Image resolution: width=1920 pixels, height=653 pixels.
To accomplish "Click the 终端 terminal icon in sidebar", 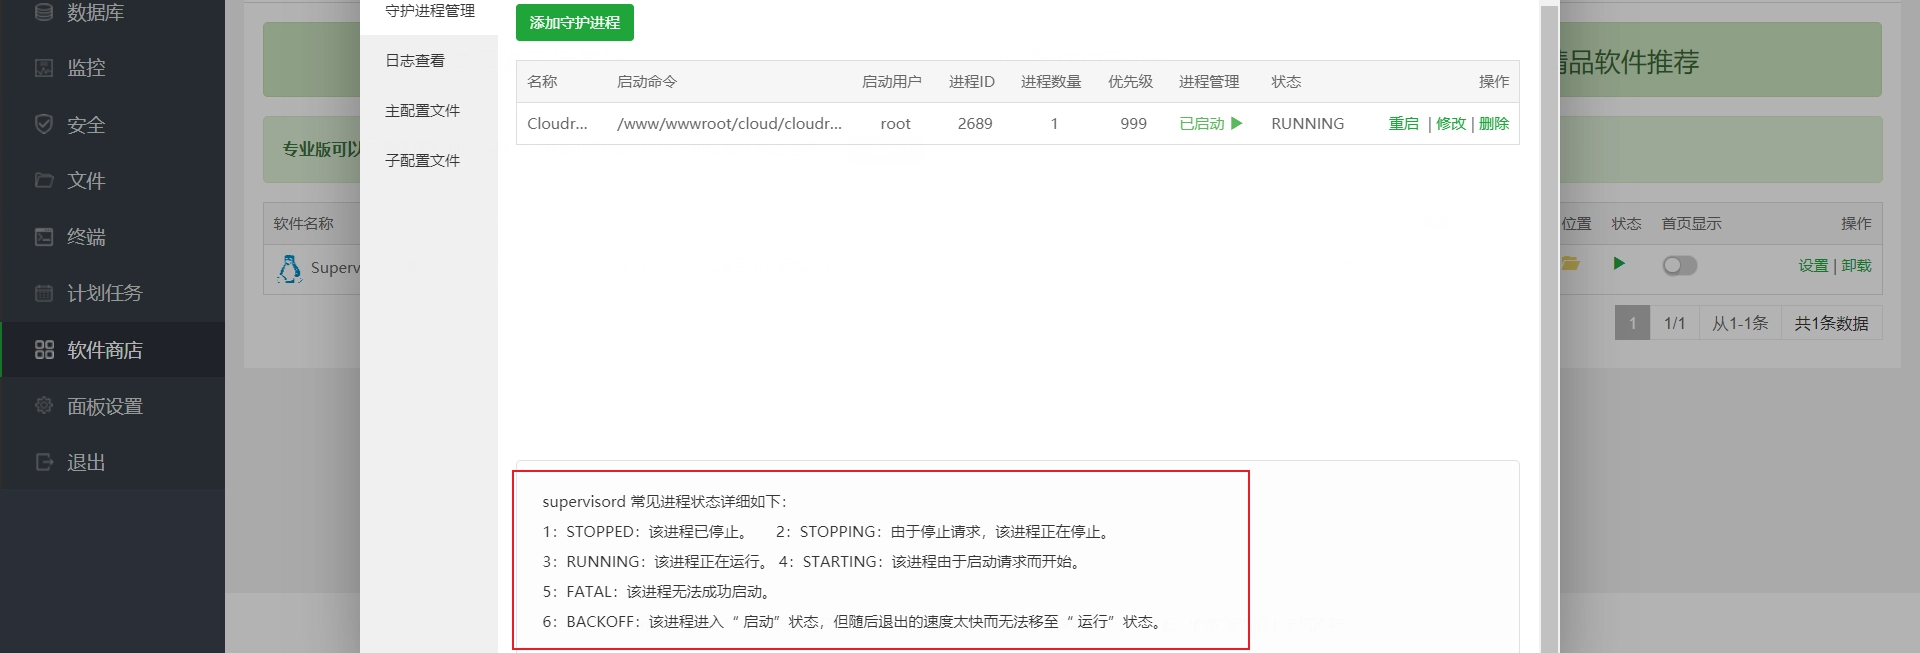I will [x=44, y=237].
